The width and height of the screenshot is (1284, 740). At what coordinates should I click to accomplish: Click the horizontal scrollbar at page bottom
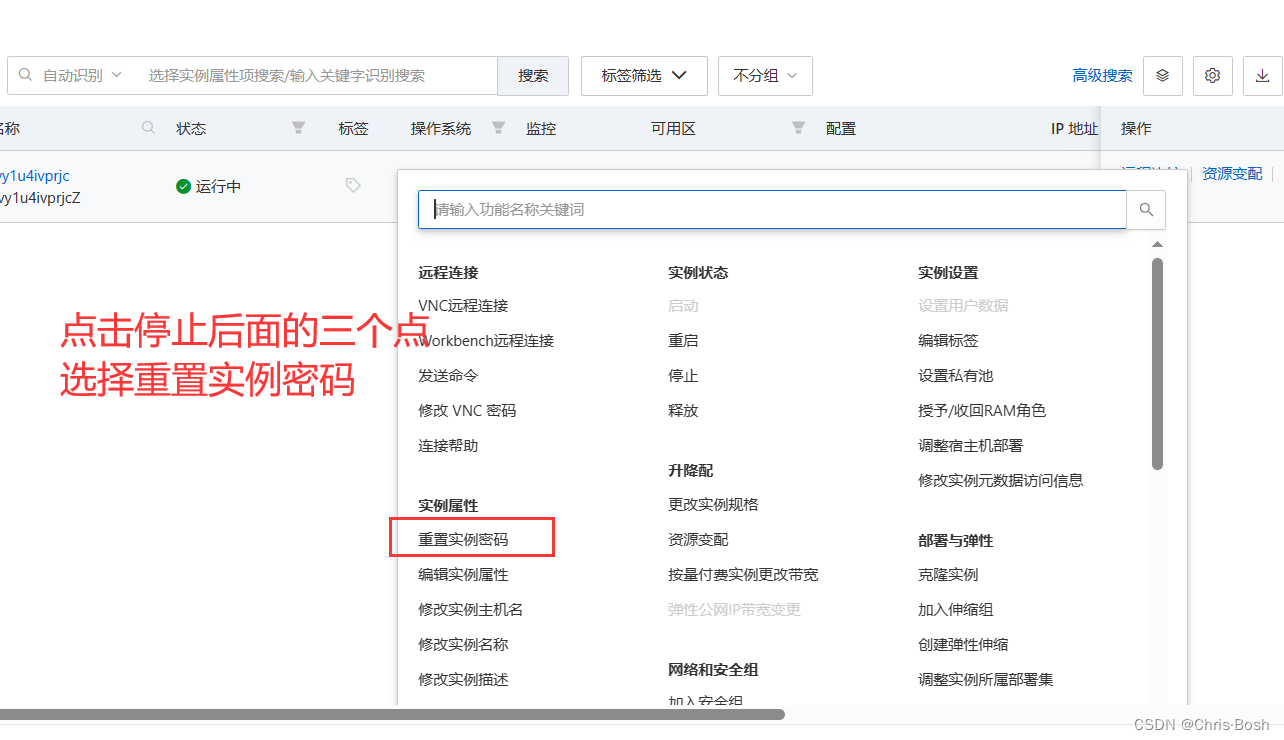pos(392,714)
